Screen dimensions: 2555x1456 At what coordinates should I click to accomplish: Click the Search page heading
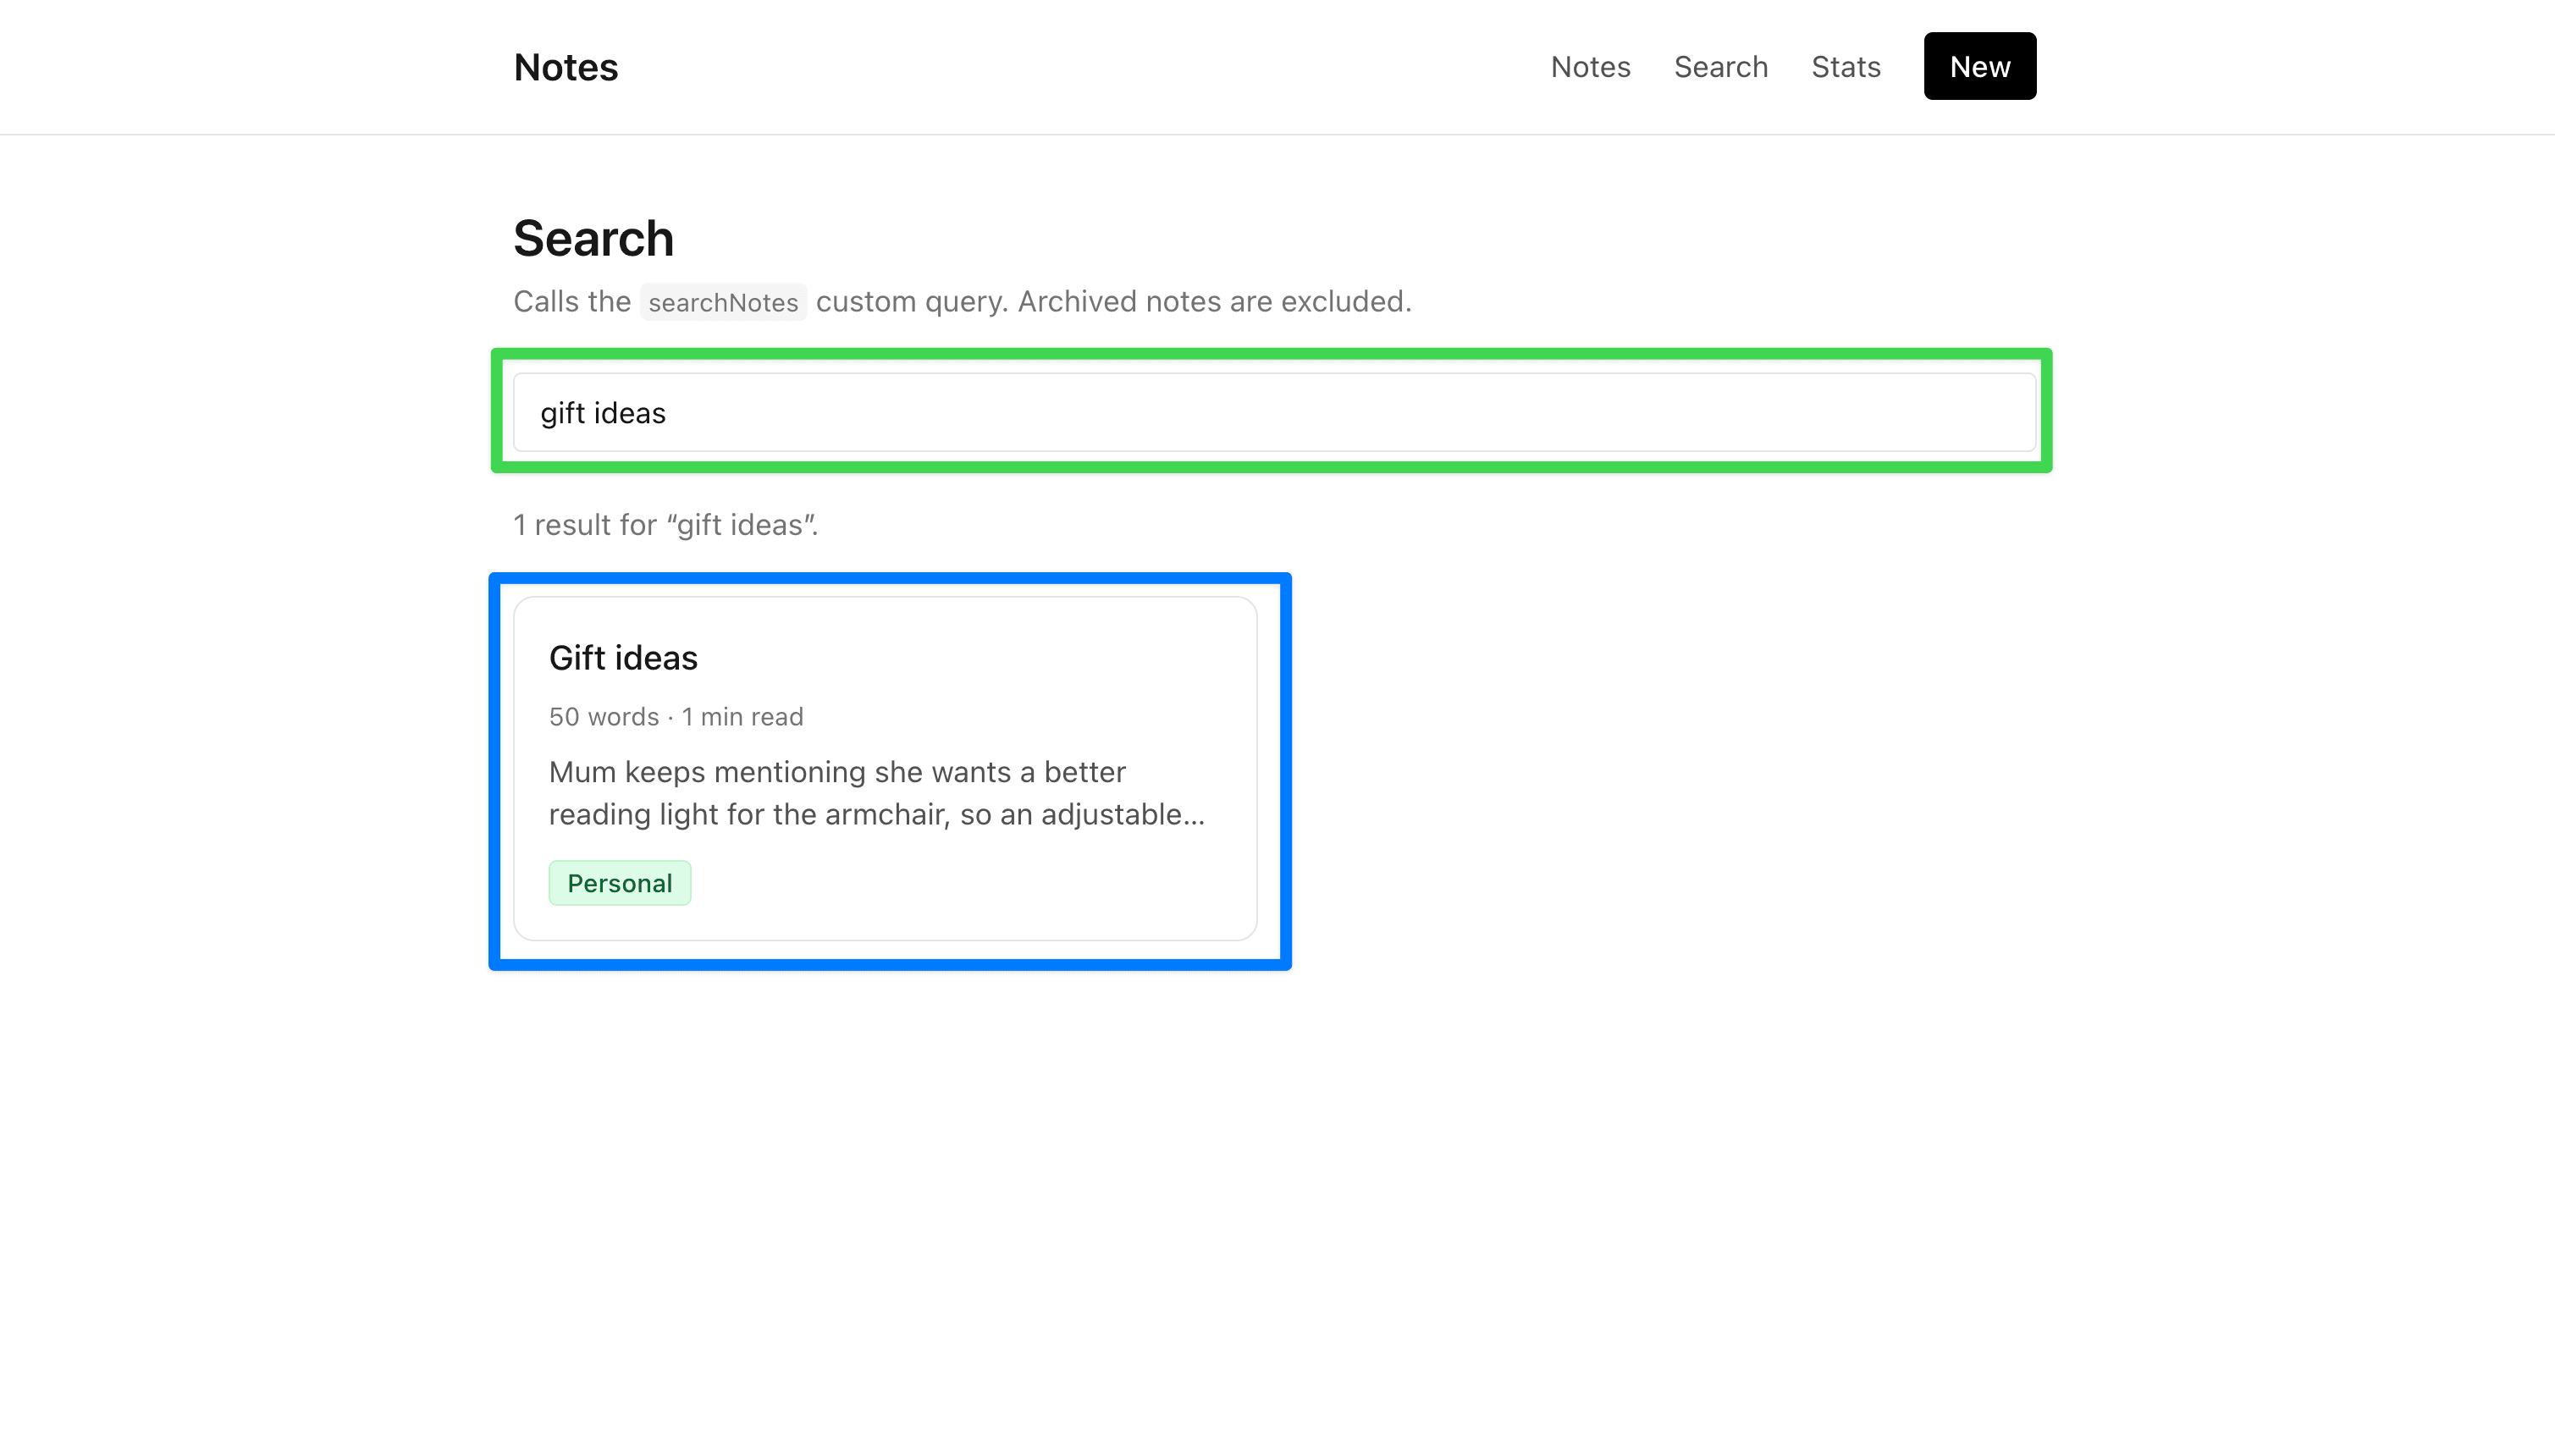click(593, 238)
